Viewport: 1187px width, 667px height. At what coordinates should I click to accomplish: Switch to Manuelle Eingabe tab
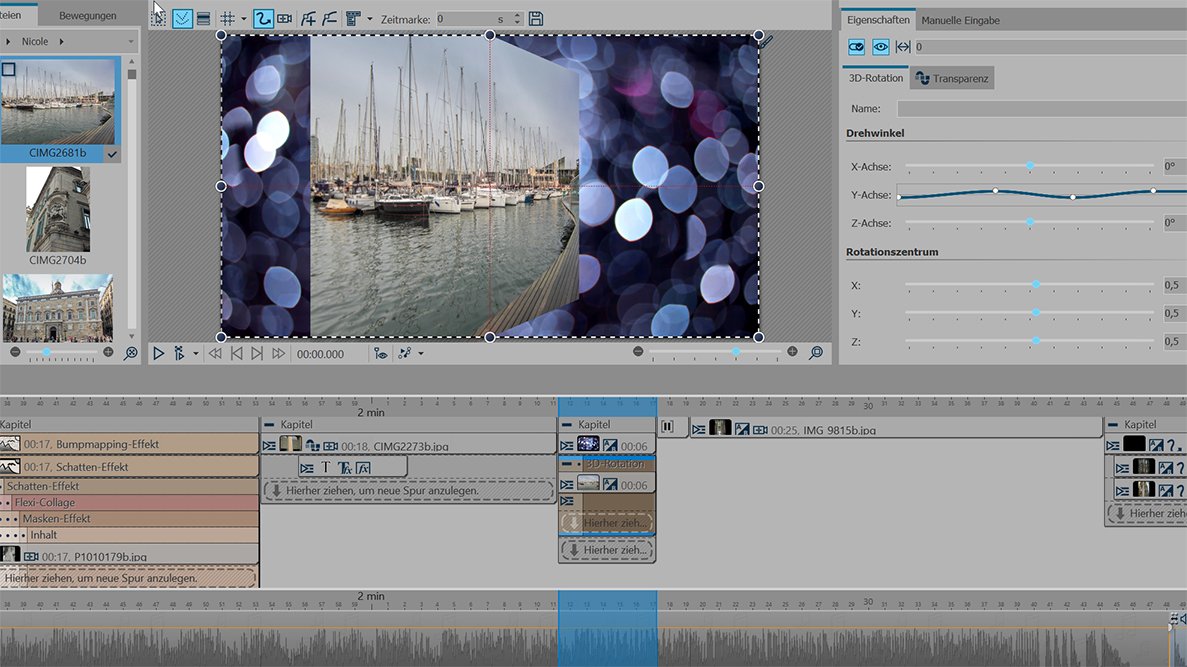tap(960, 20)
